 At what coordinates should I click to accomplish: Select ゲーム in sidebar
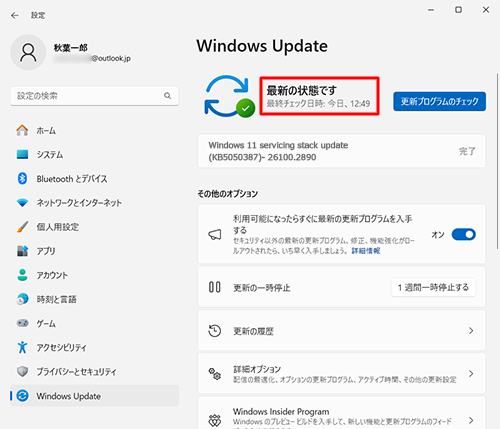tap(95, 323)
